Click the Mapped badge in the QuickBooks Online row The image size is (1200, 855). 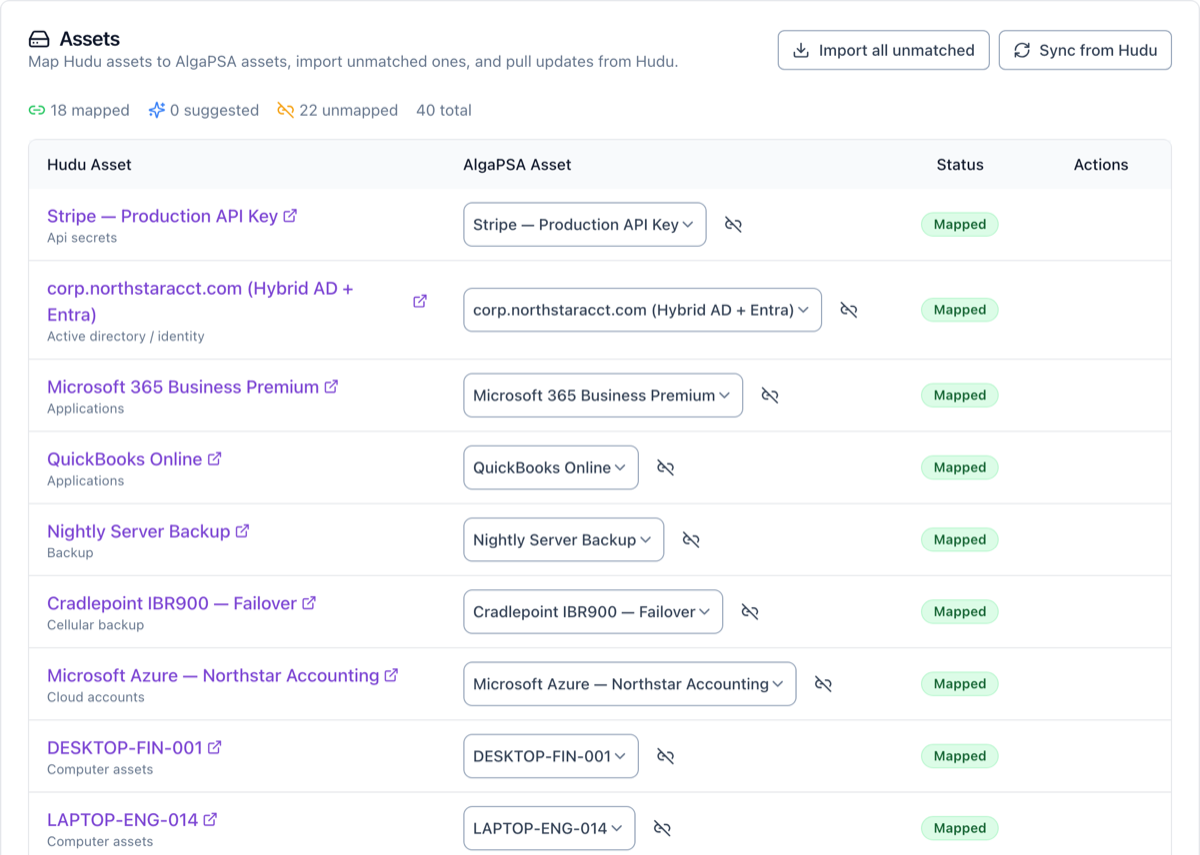[x=960, y=467]
